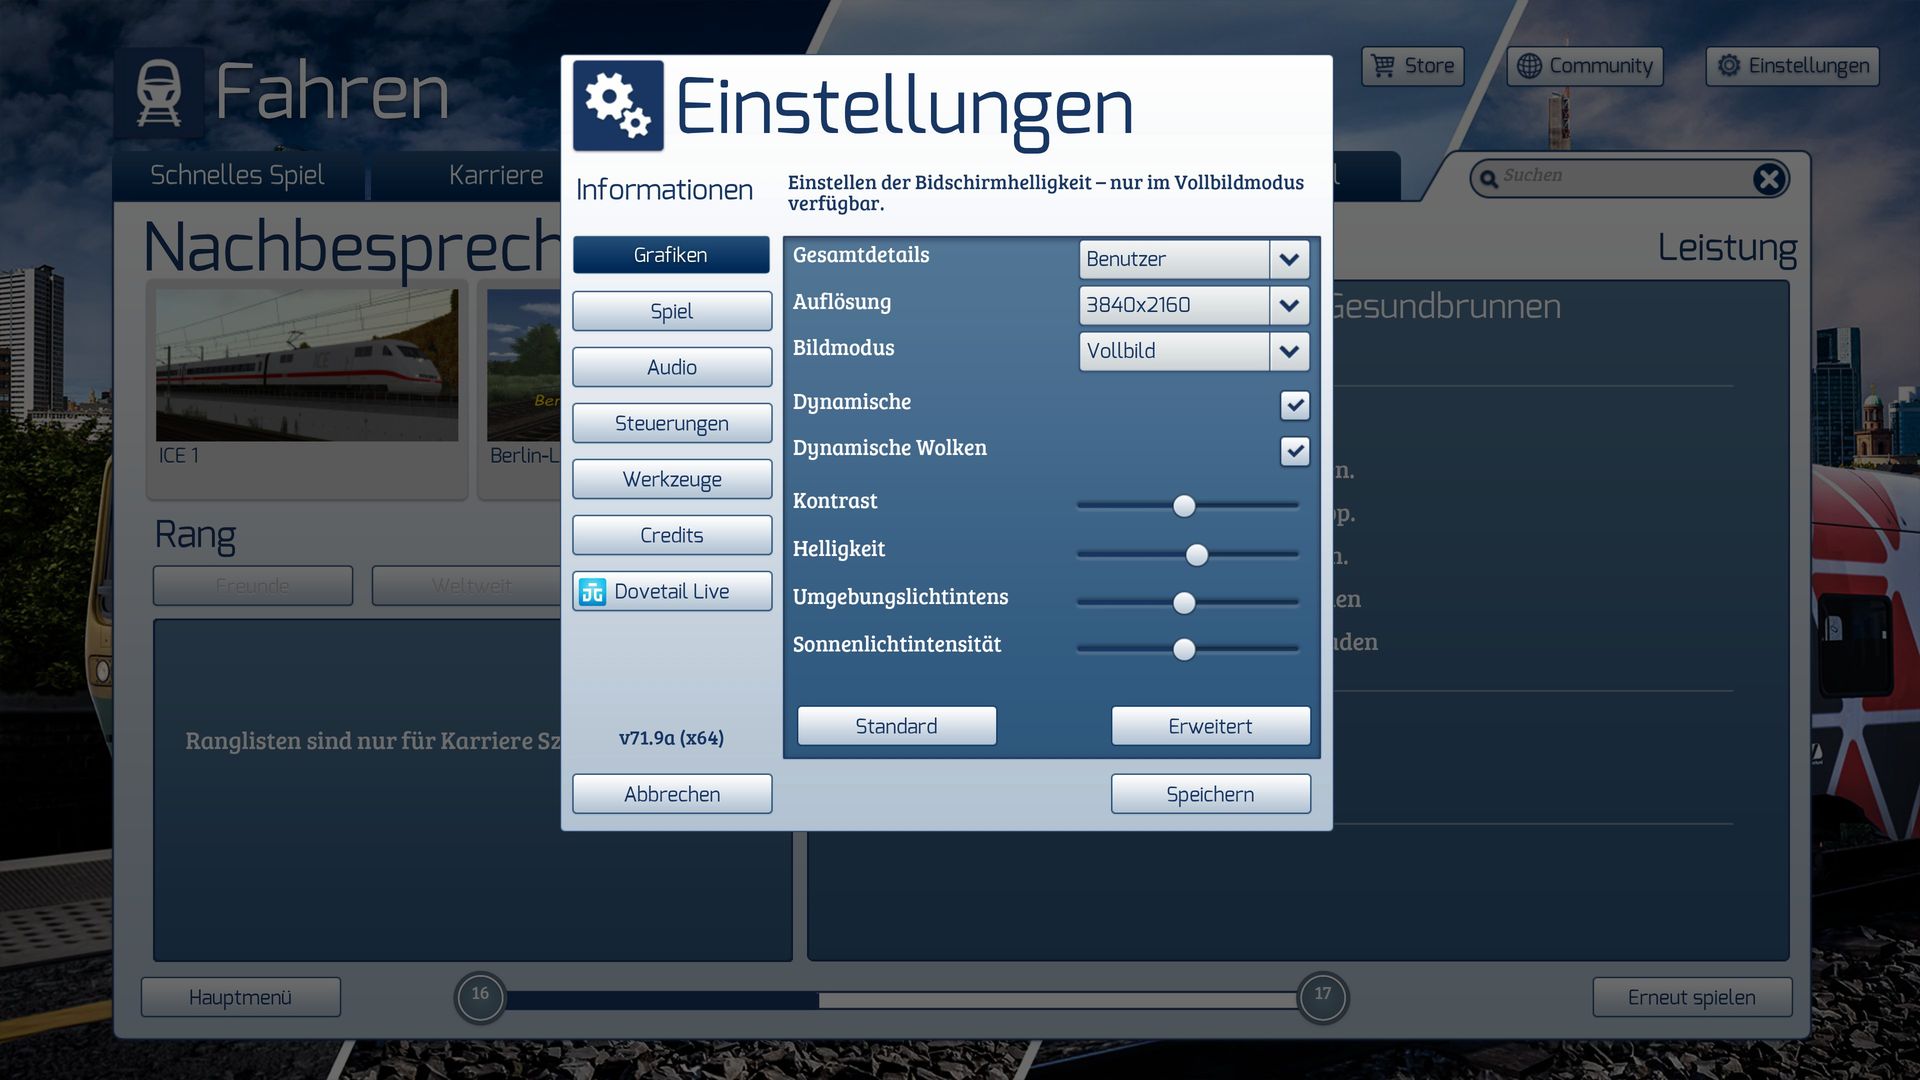Screen dimensions: 1920x1080
Task: Click the settings gears icon in dialog header
Action: coord(618,106)
